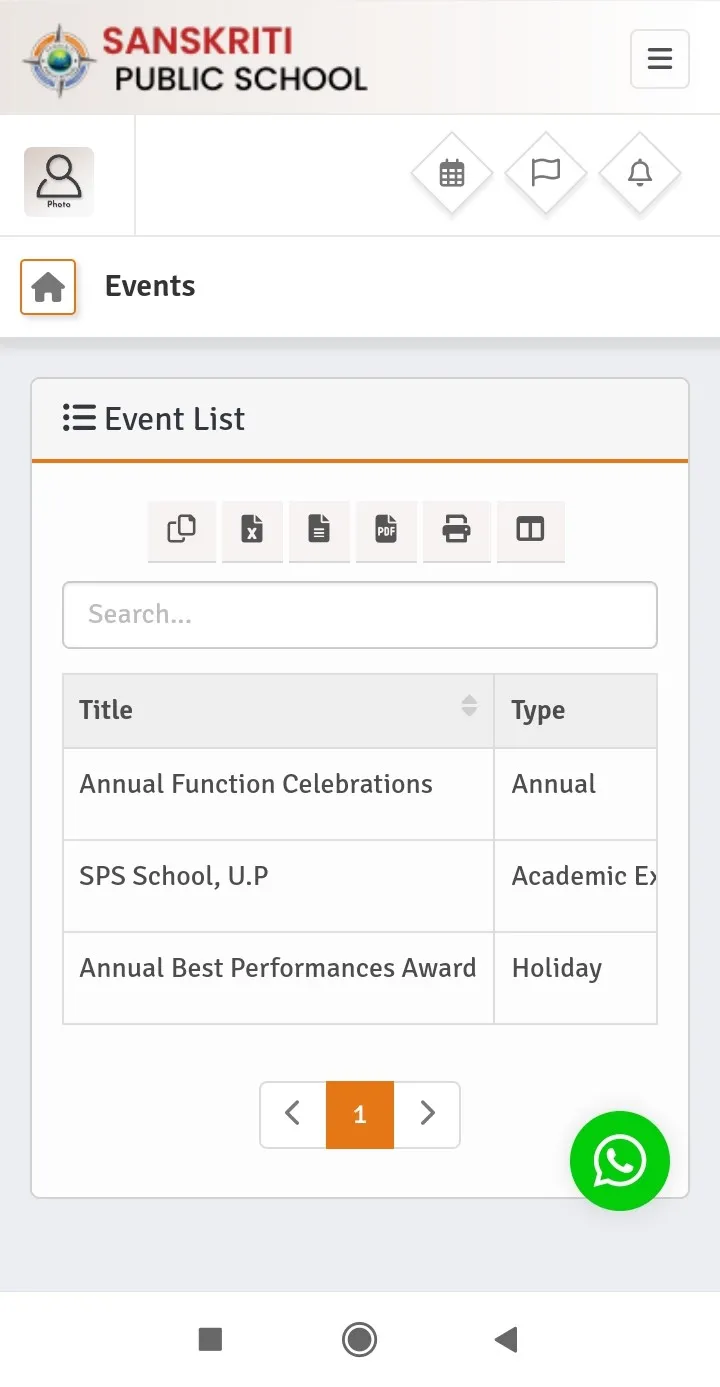Sort table by Title column
Screen dimensions: 720x1387
pos(278,710)
